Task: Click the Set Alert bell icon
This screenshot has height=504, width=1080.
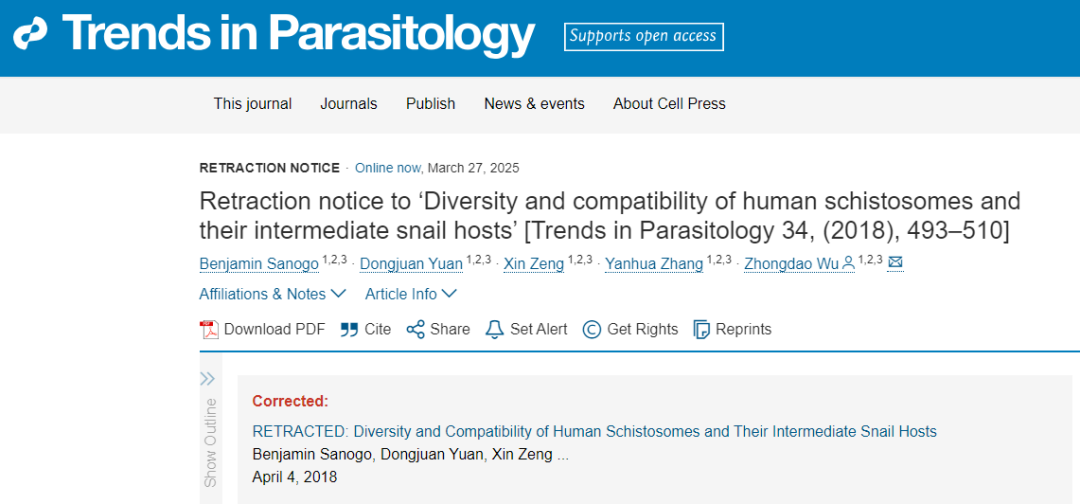Action: coord(495,330)
